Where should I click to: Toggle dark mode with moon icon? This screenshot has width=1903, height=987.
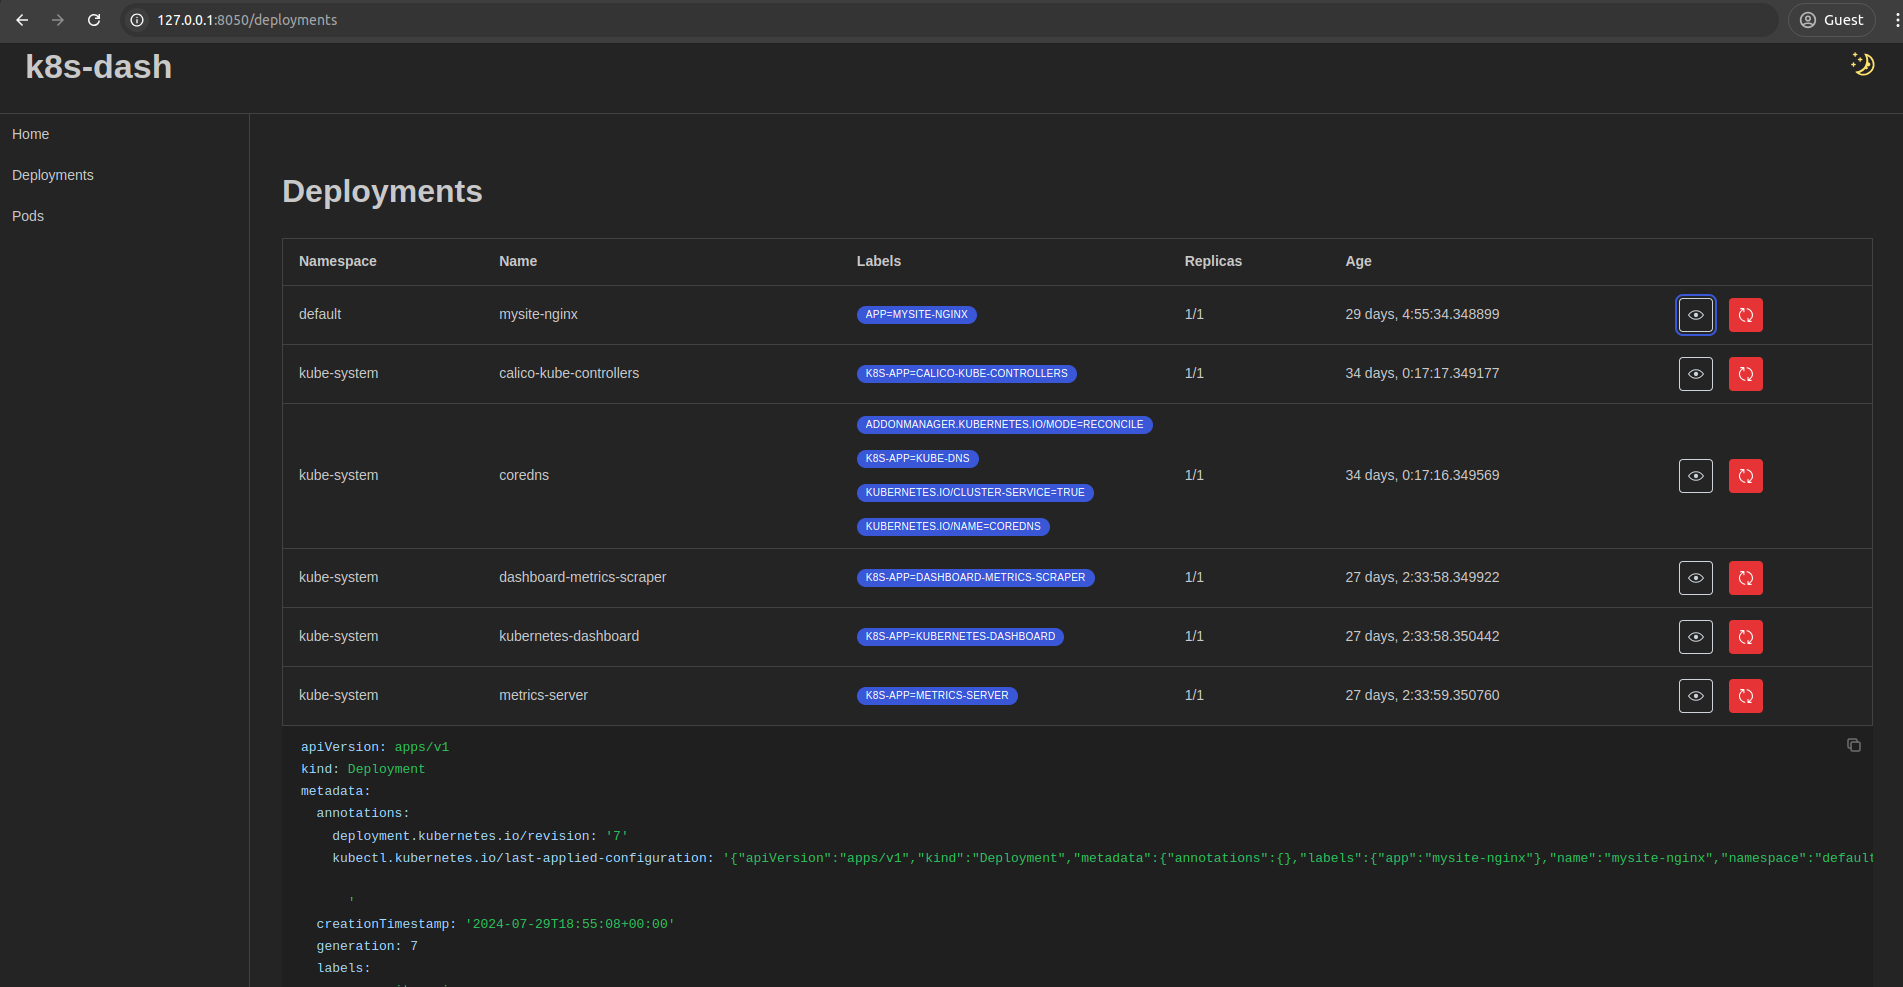(1862, 64)
